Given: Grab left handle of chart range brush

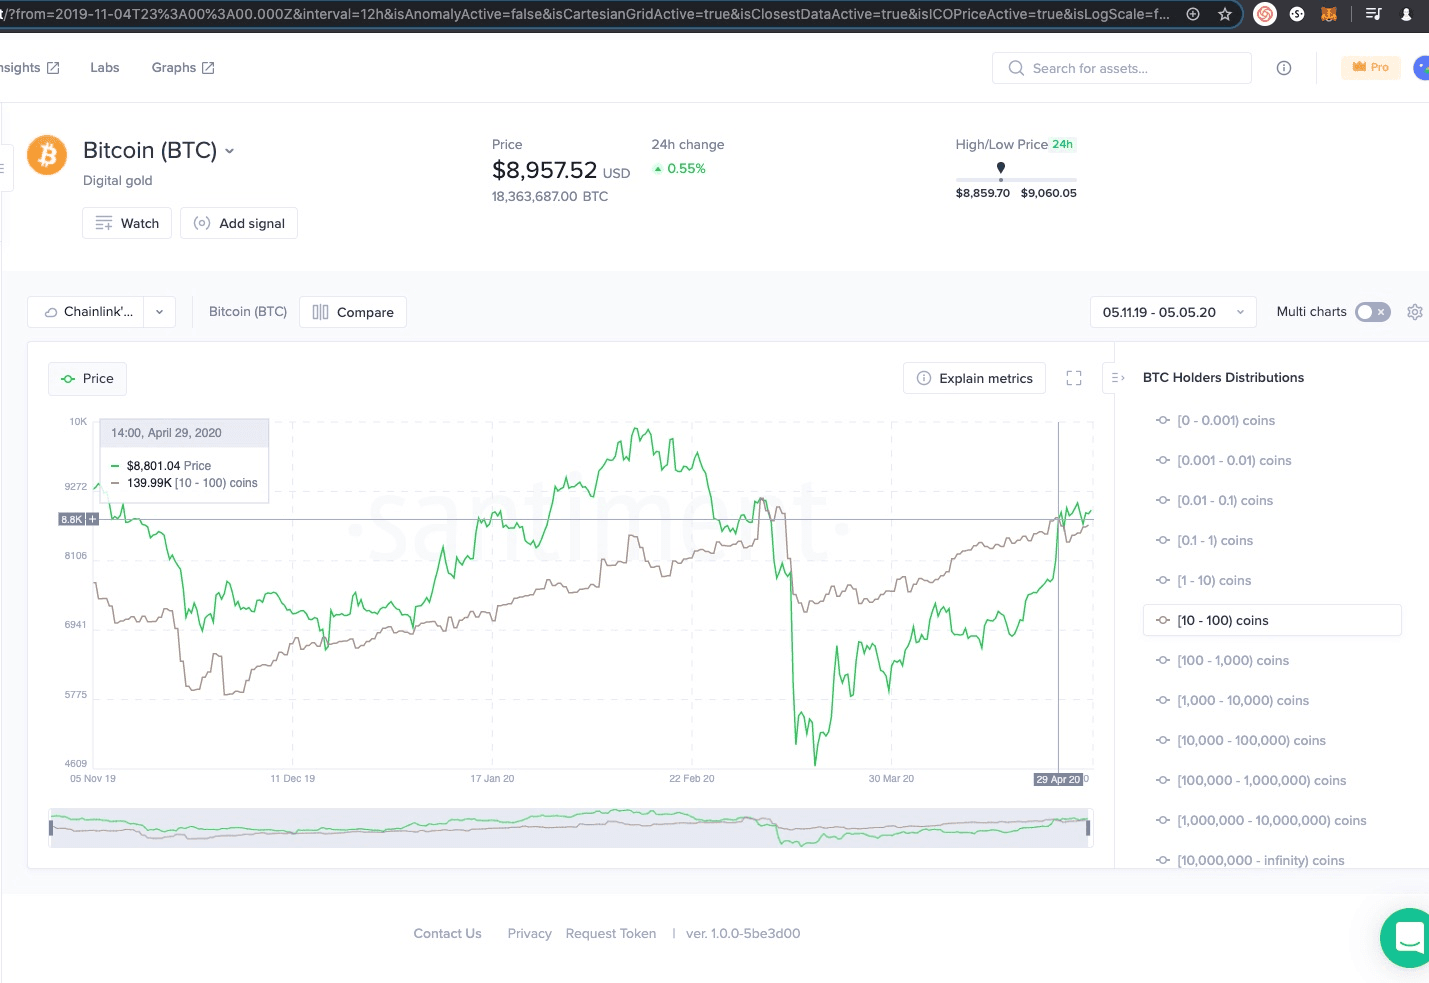Looking at the screenshot, I should pyautogui.click(x=51, y=827).
